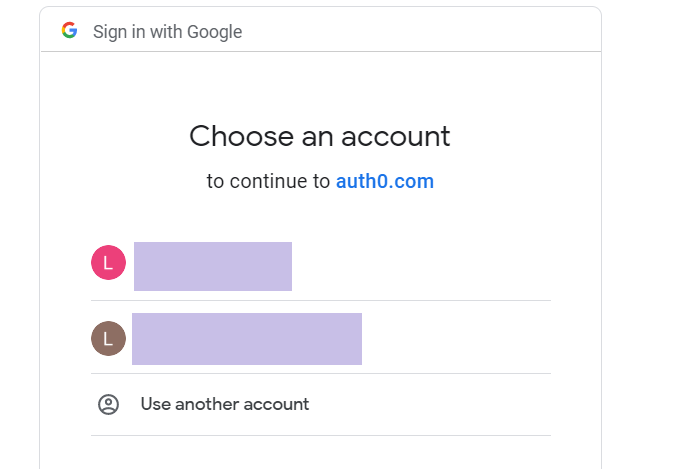
Task: Click the blank area below "Use another account"
Action: 320,452
